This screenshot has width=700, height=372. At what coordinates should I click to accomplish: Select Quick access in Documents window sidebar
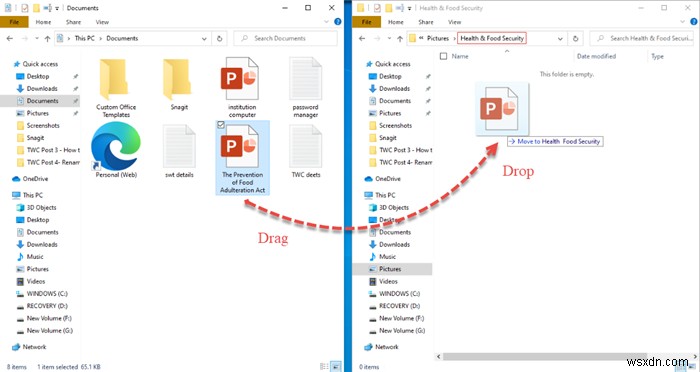point(40,64)
